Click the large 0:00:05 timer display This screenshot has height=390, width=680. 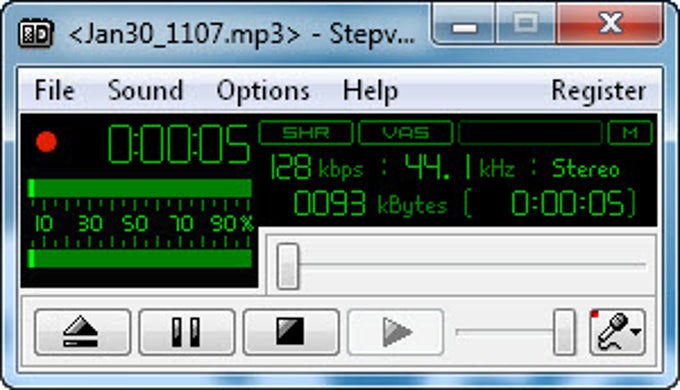tap(179, 144)
